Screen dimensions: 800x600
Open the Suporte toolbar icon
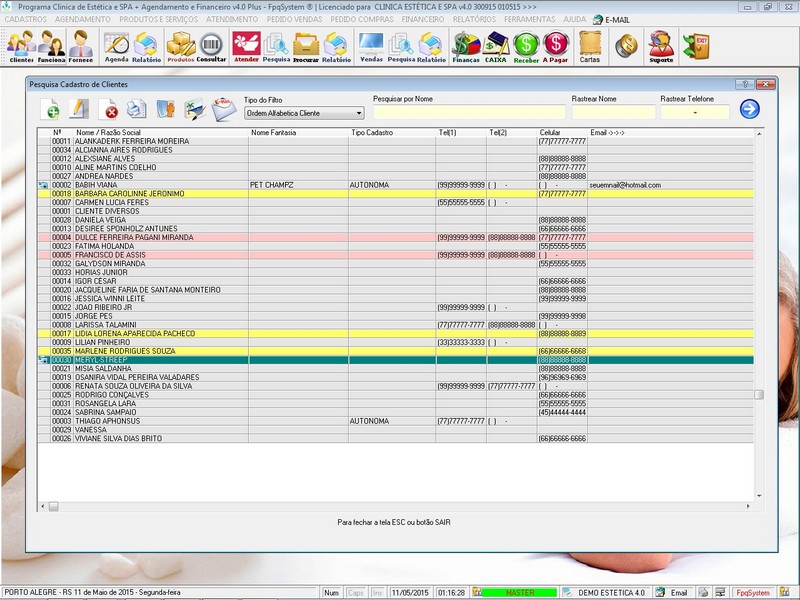tap(661, 46)
